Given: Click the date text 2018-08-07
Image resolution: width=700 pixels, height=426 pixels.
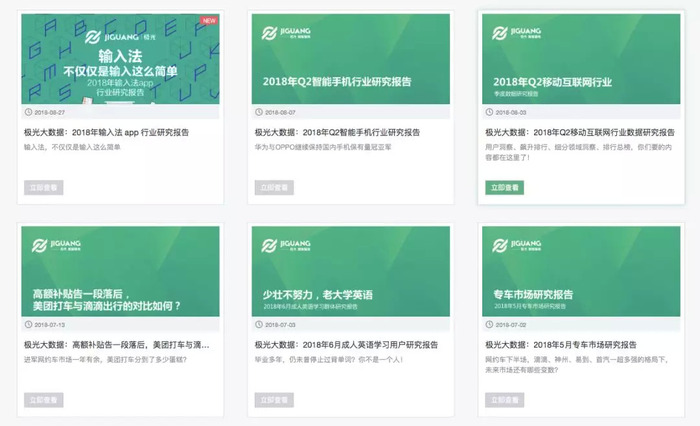Looking at the screenshot, I should pos(280,113).
